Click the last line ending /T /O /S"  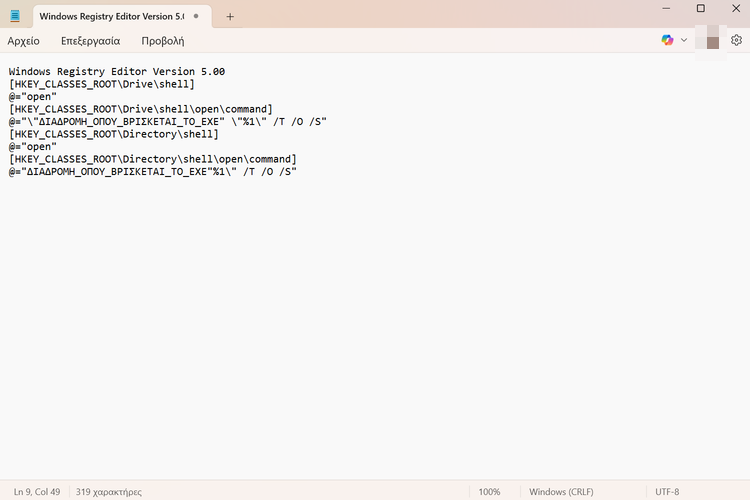click(x=153, y=172)
